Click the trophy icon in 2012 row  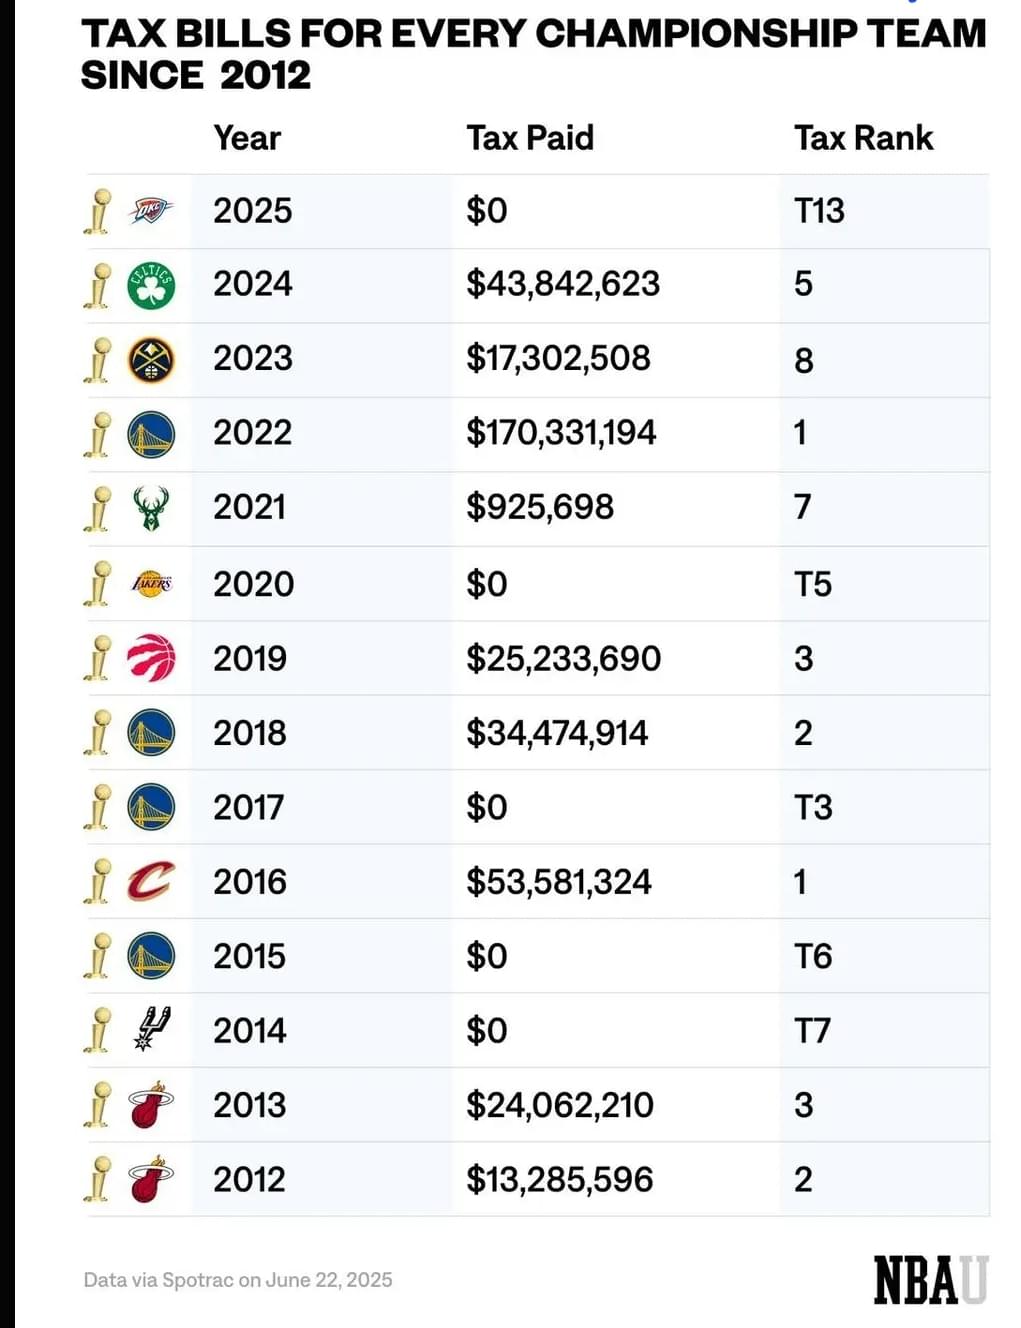click(x=98, y=1178)
